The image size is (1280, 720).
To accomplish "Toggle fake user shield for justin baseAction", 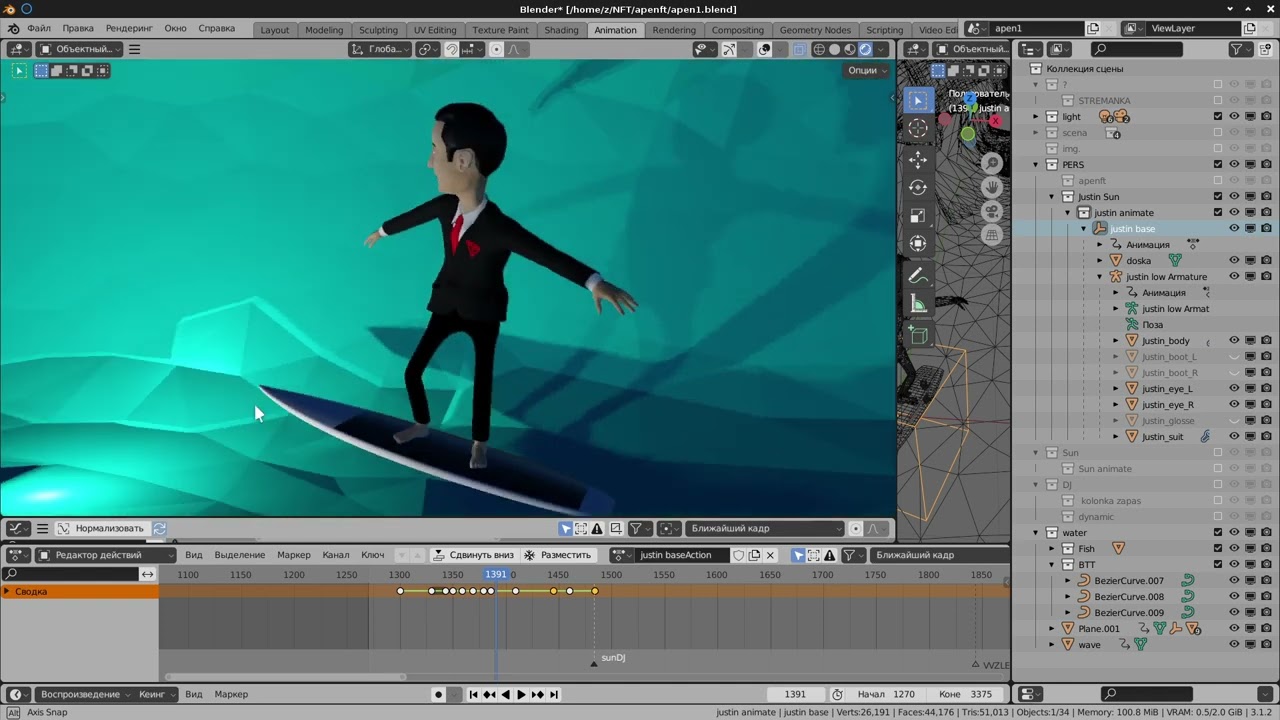I will click(738, 555).
